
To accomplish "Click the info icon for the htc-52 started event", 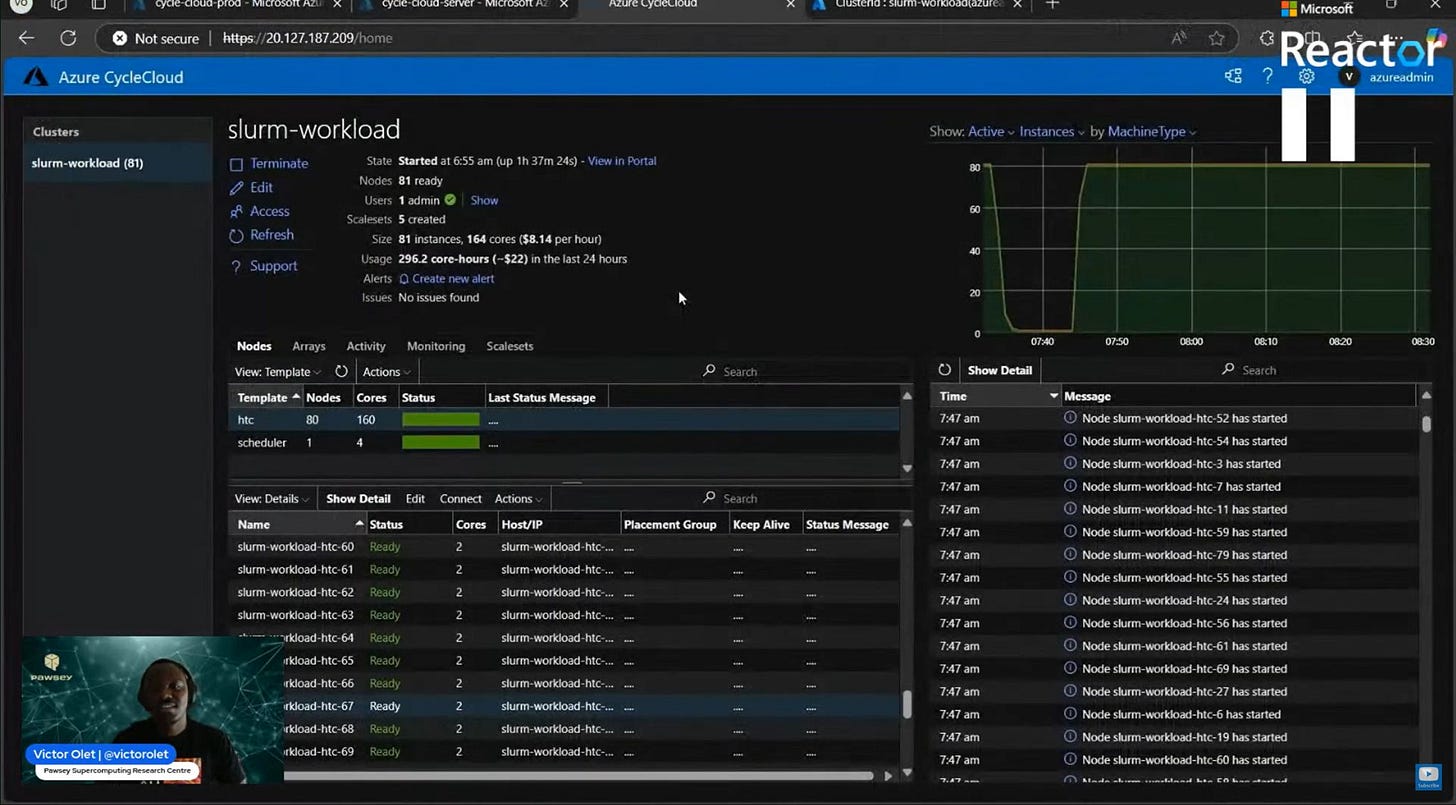I will coord(1070,418).
